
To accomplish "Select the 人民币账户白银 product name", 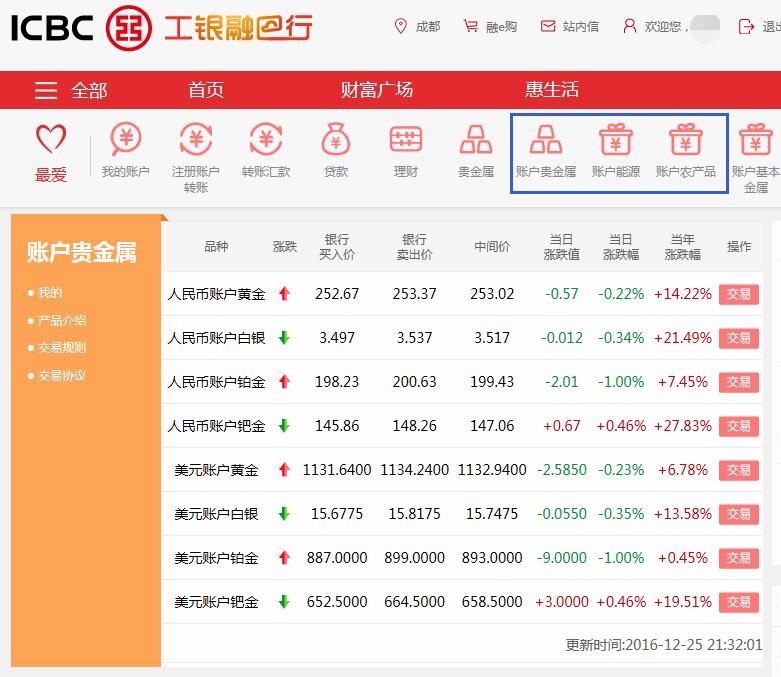I will (x=216, y=338).
